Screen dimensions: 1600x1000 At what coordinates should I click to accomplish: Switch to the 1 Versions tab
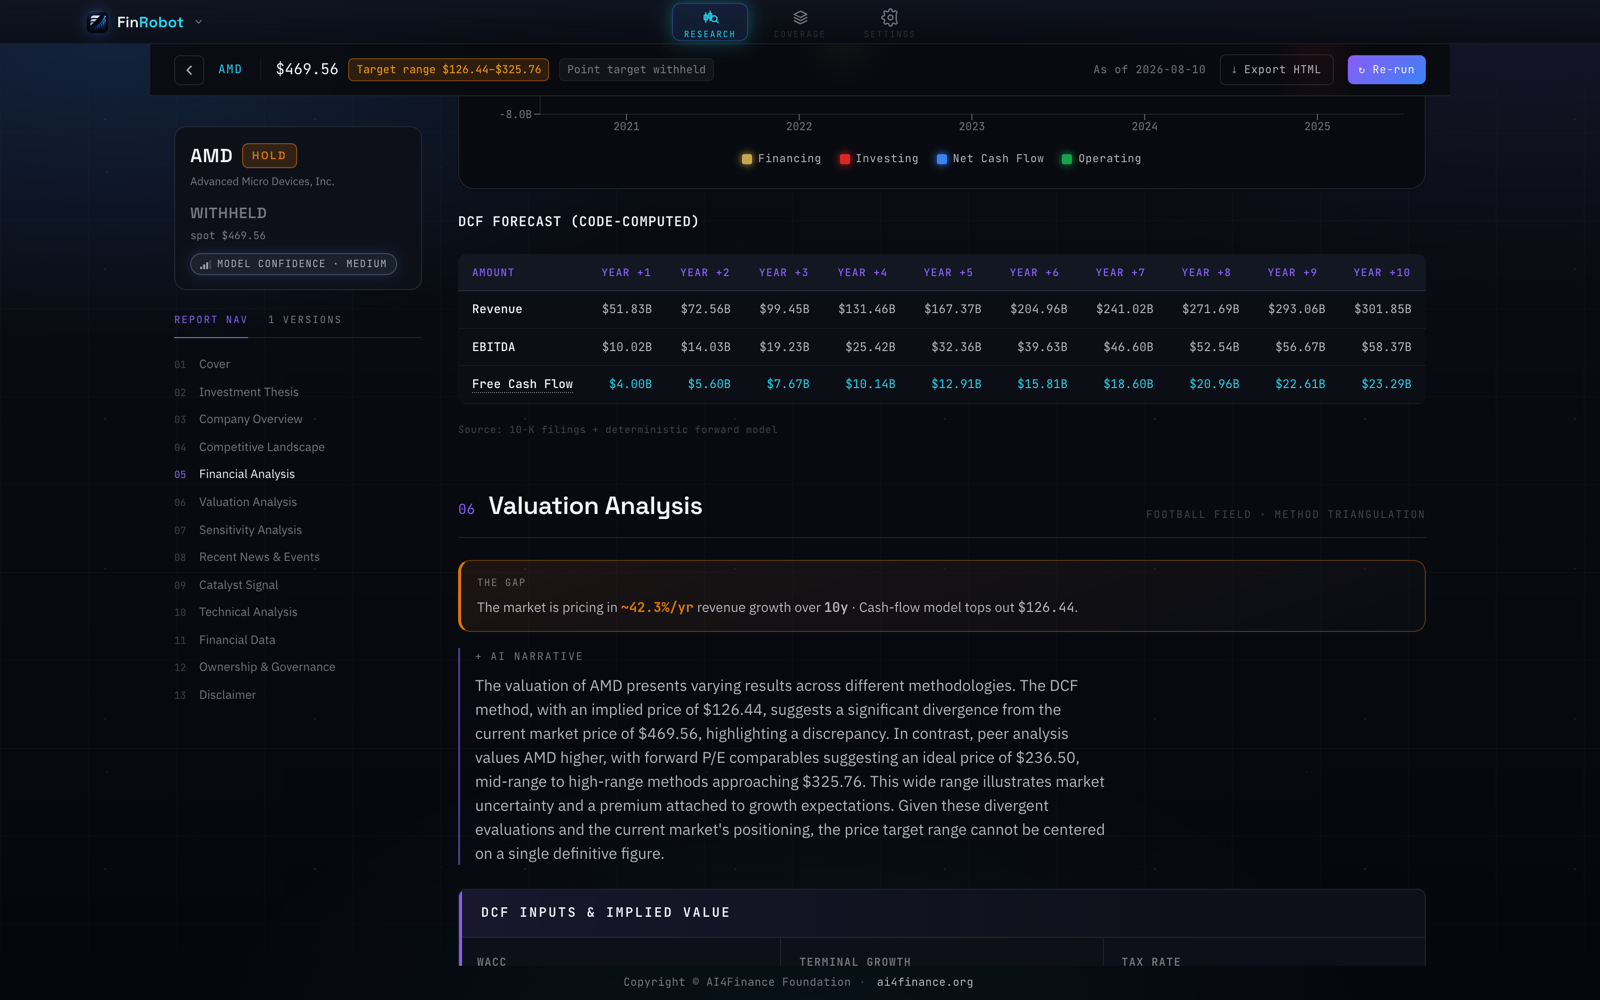click(x=305, y=320)
